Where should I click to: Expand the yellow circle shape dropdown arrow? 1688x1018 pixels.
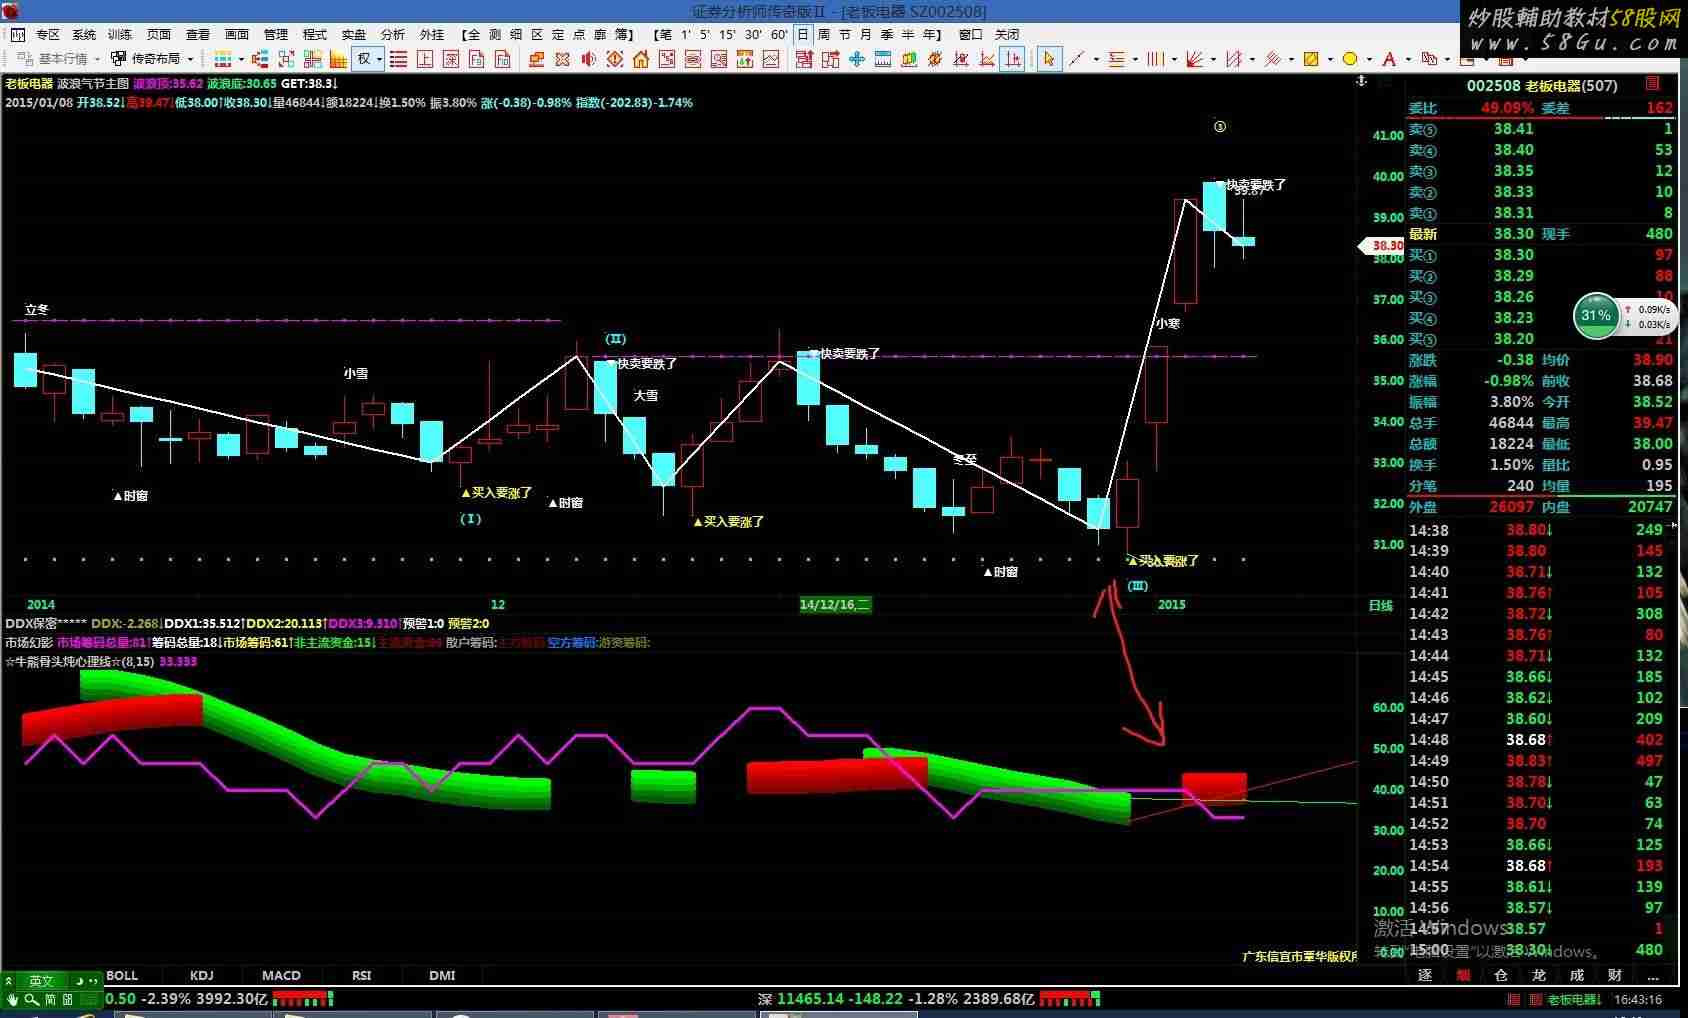point(1369,60)
